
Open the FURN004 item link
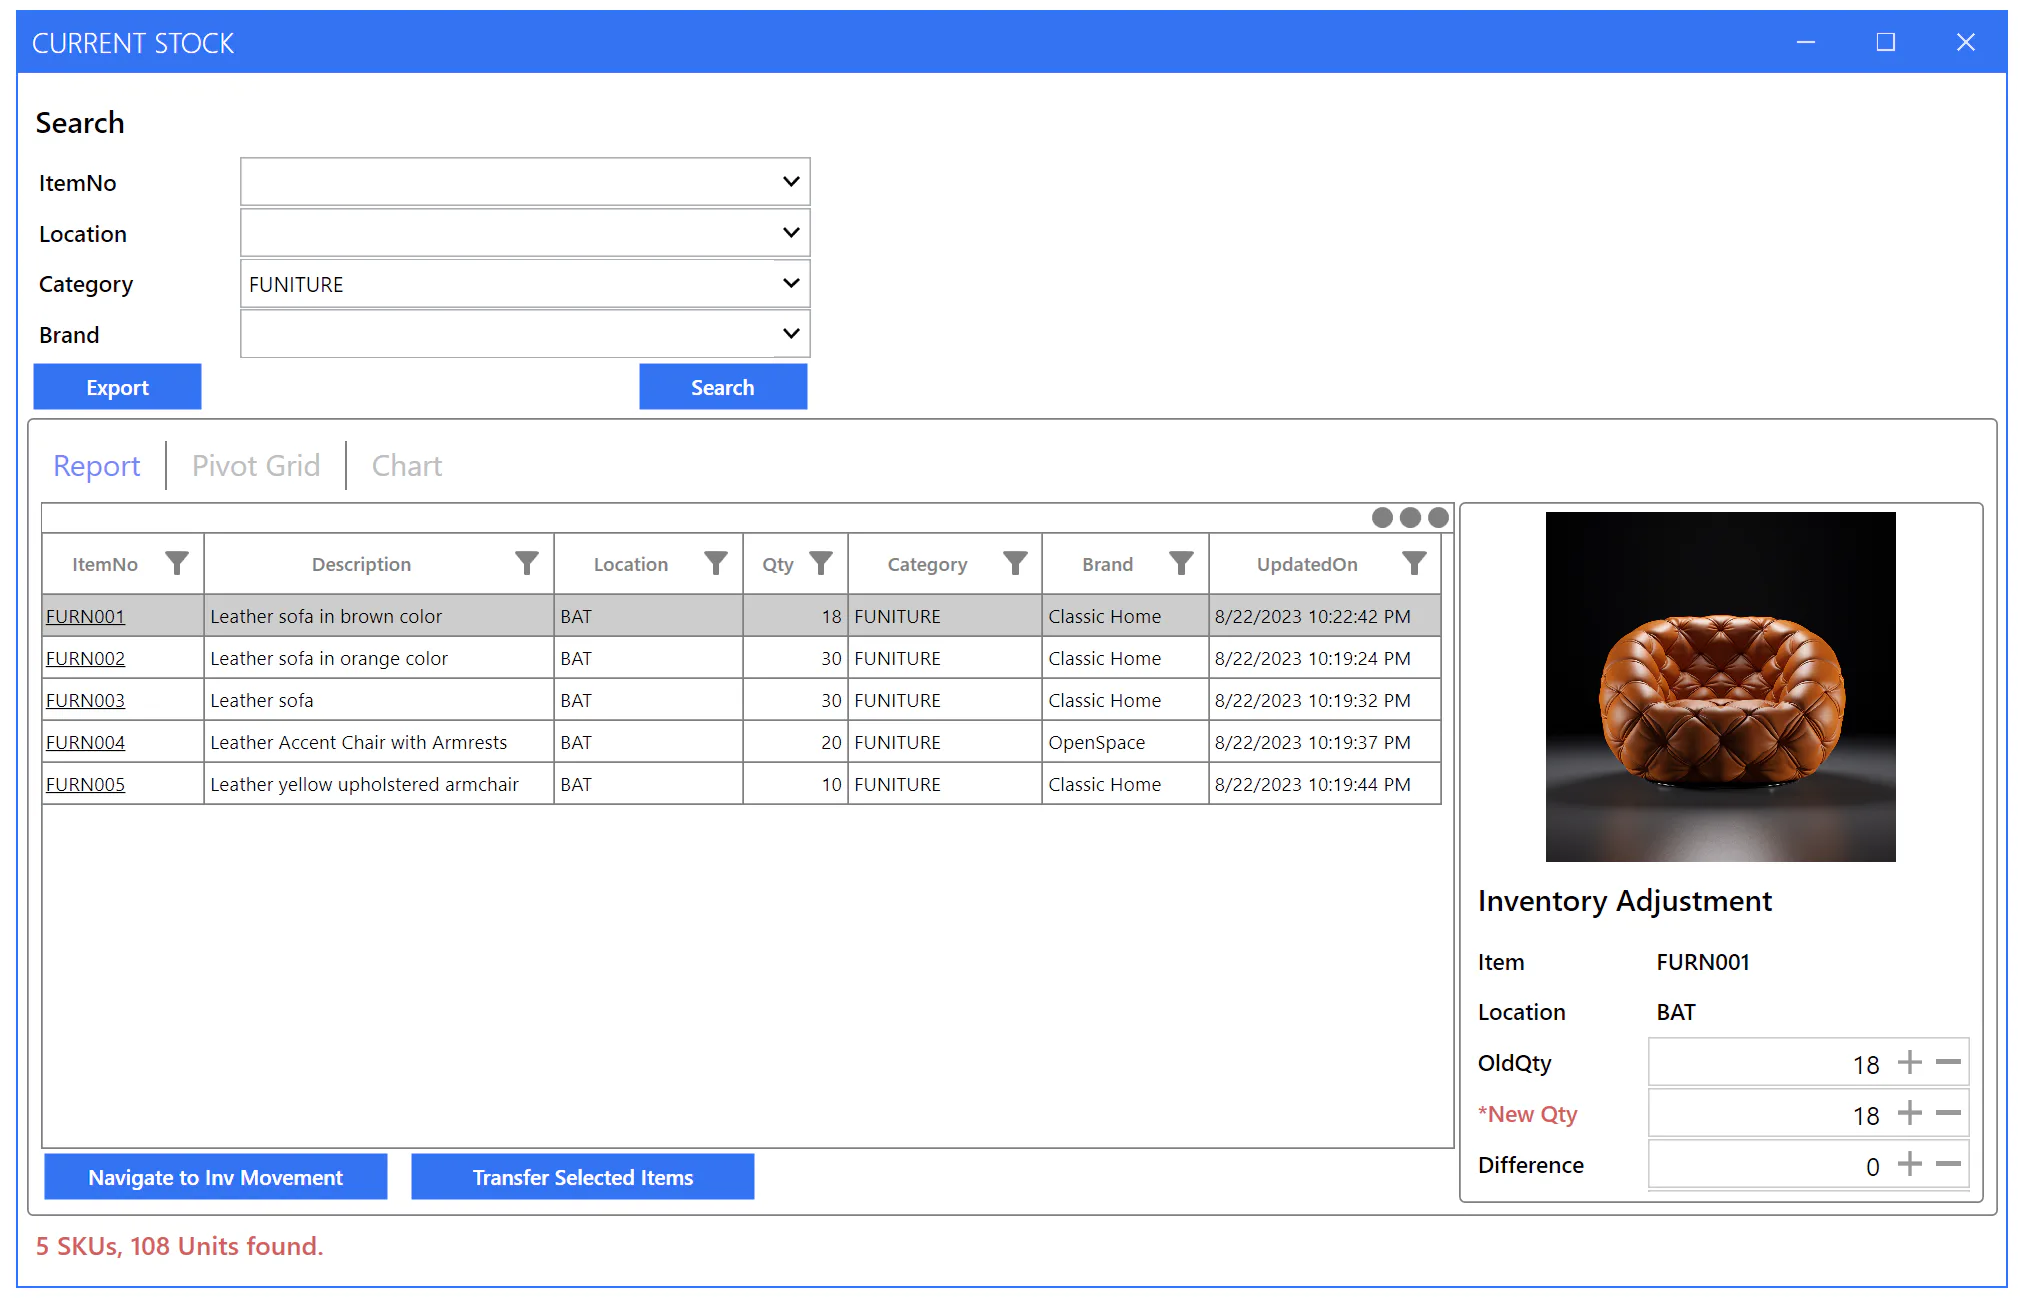pos(86,743)
